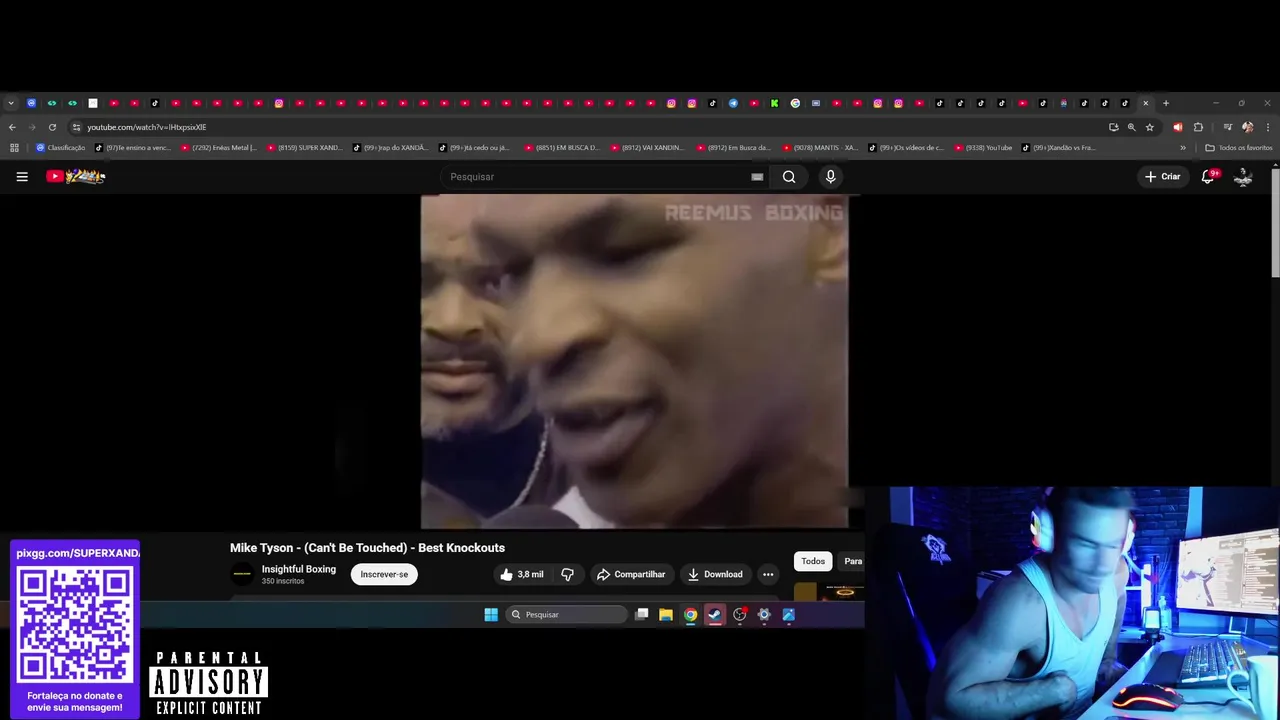The height and width of the screenshot is (720, 1280).
Task: Go to the YouTube home logo
Action: tap(75, 177)
